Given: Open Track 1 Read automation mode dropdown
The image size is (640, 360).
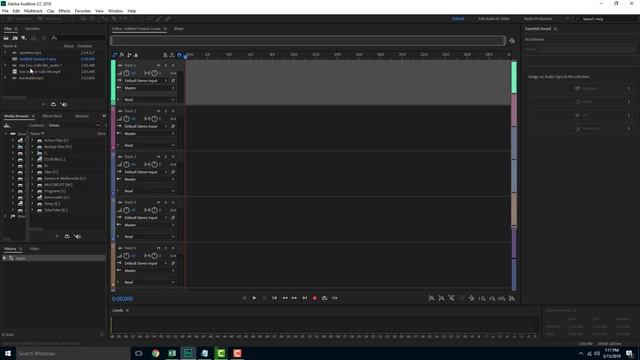Looking at the screenshot, I should coord(149,100).
